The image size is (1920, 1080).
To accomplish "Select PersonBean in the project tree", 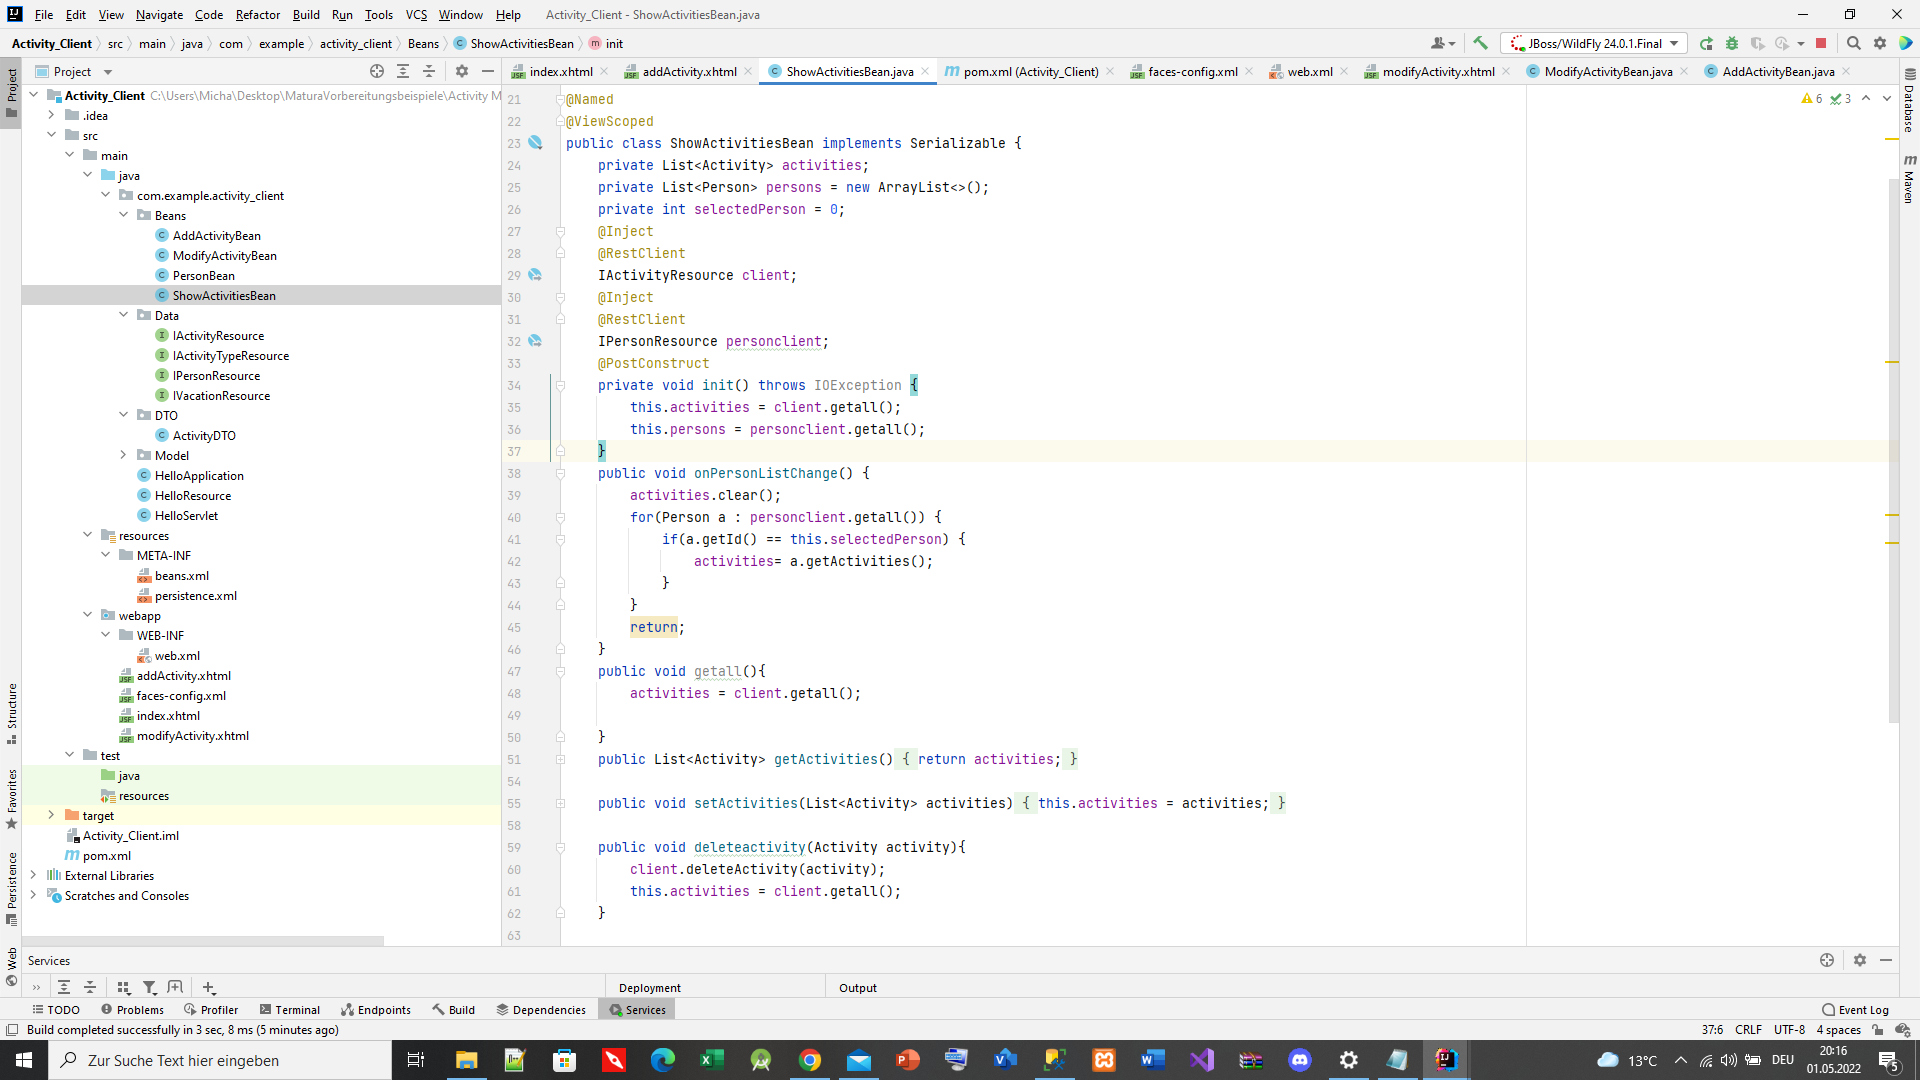I will coord(203,275).
